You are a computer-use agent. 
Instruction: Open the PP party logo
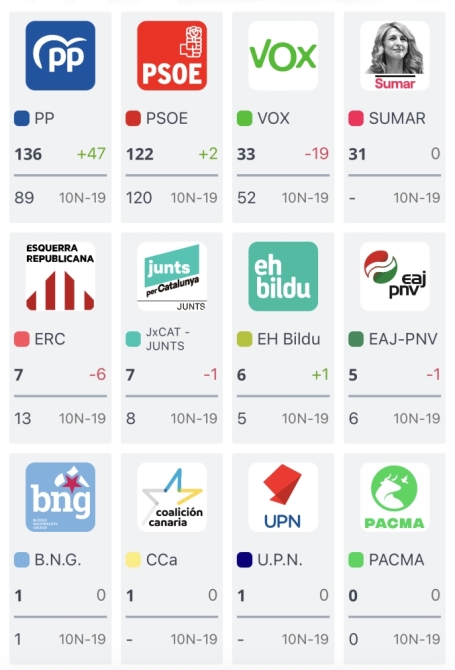[x=60, y=56]
